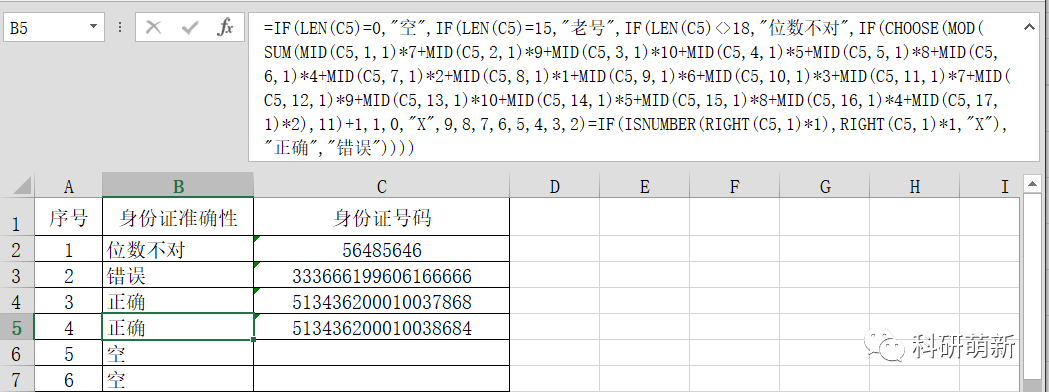Click cell containing 序号
This screenshot has width=1049, height=392.
[x=68, y=217]
